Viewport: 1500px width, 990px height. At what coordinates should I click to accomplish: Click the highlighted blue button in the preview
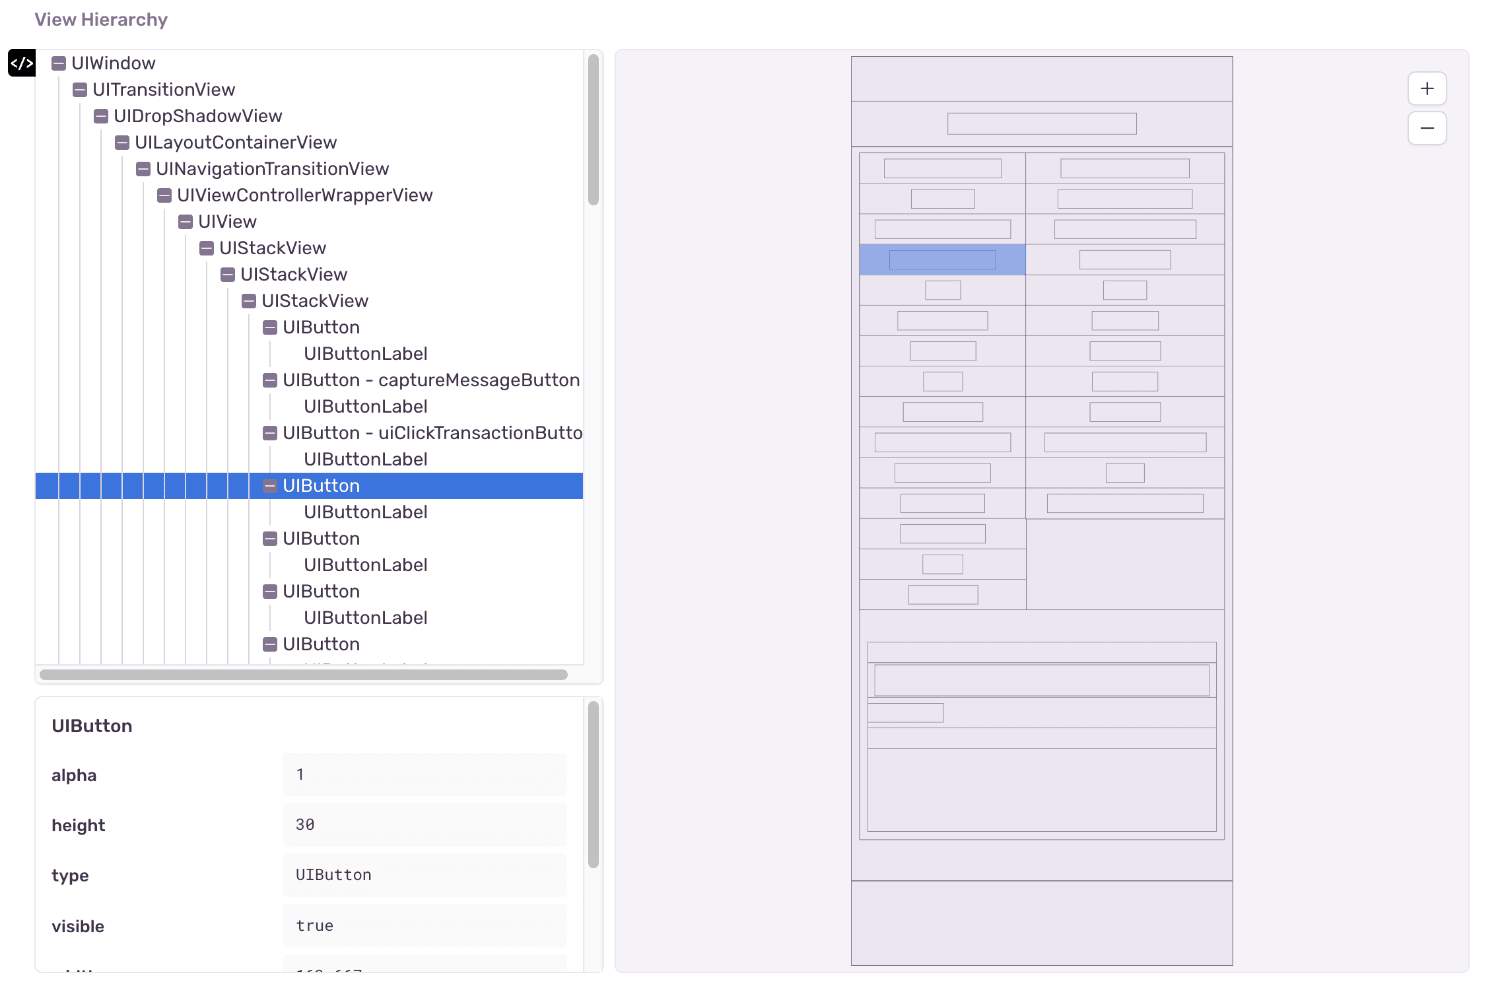941,259
